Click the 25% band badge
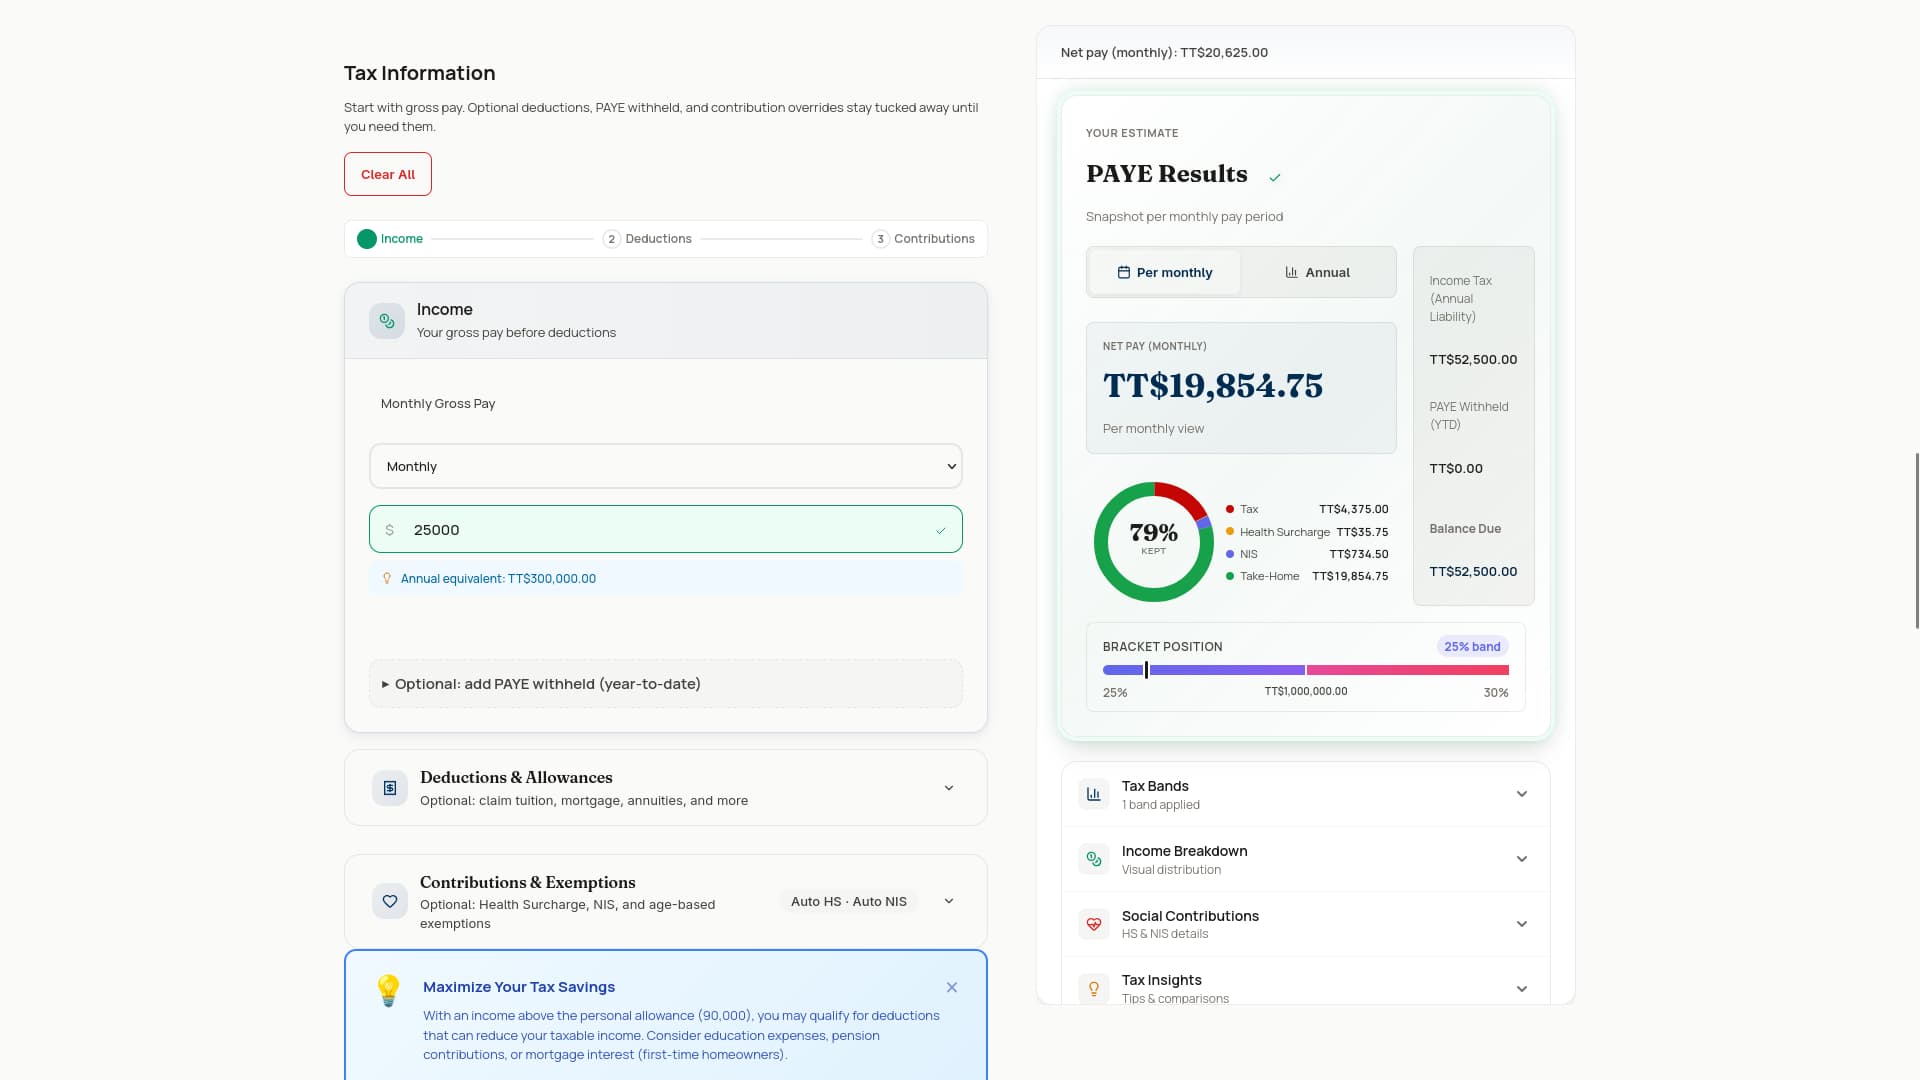Screen dimensions: 1920x1080 (1472, 647)
